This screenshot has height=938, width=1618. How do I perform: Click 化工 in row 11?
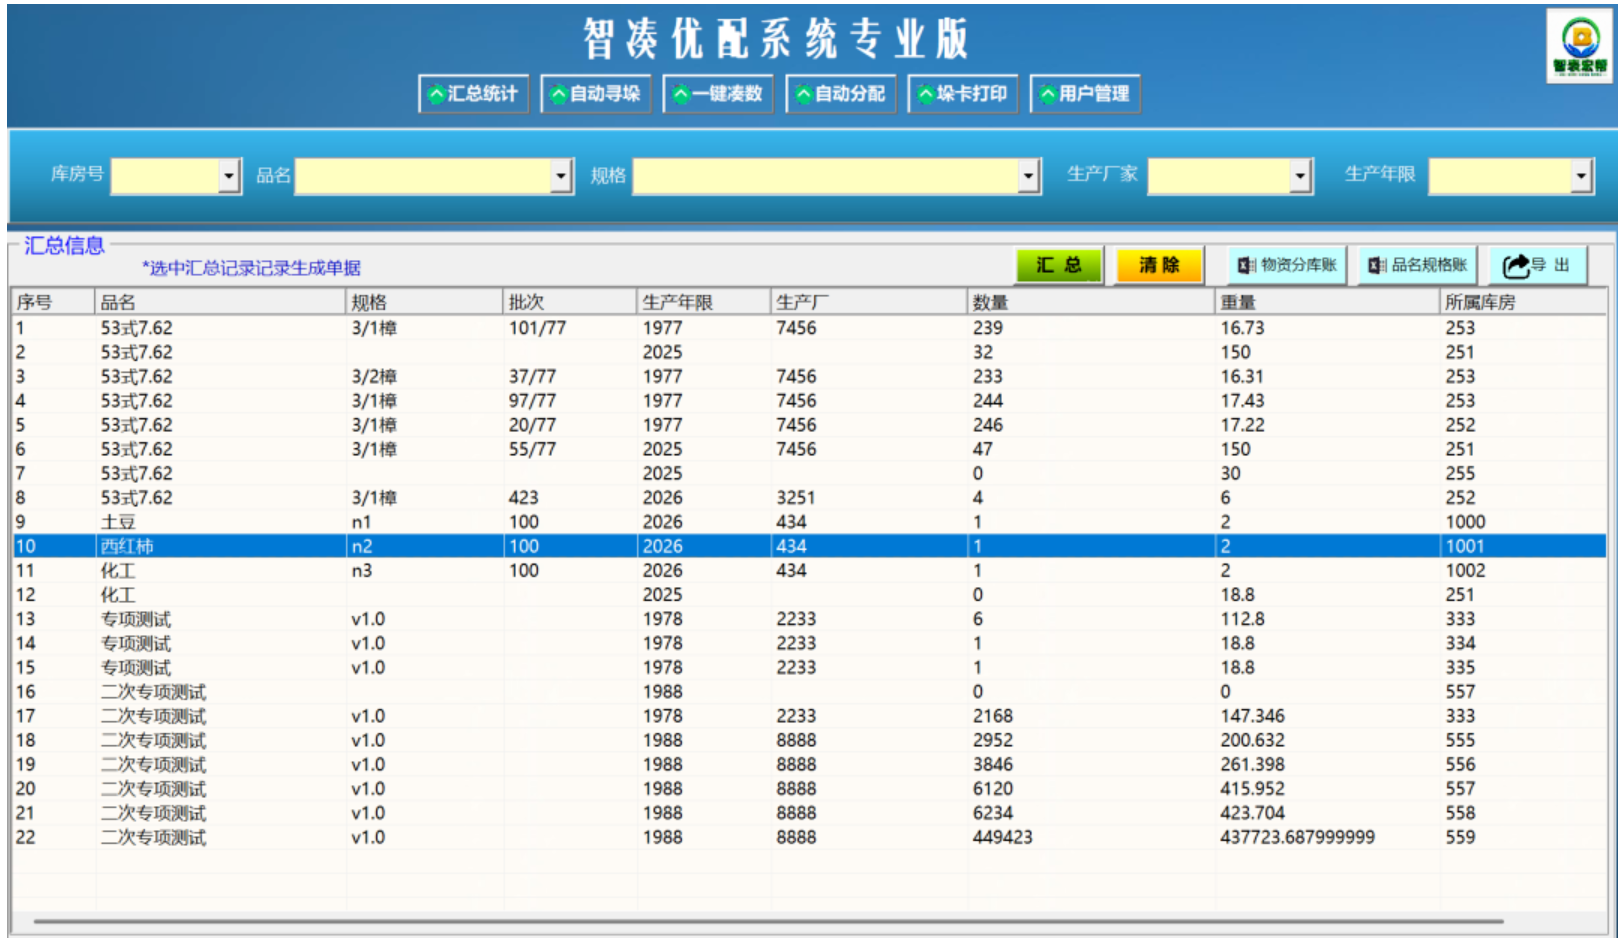[118, 570]
